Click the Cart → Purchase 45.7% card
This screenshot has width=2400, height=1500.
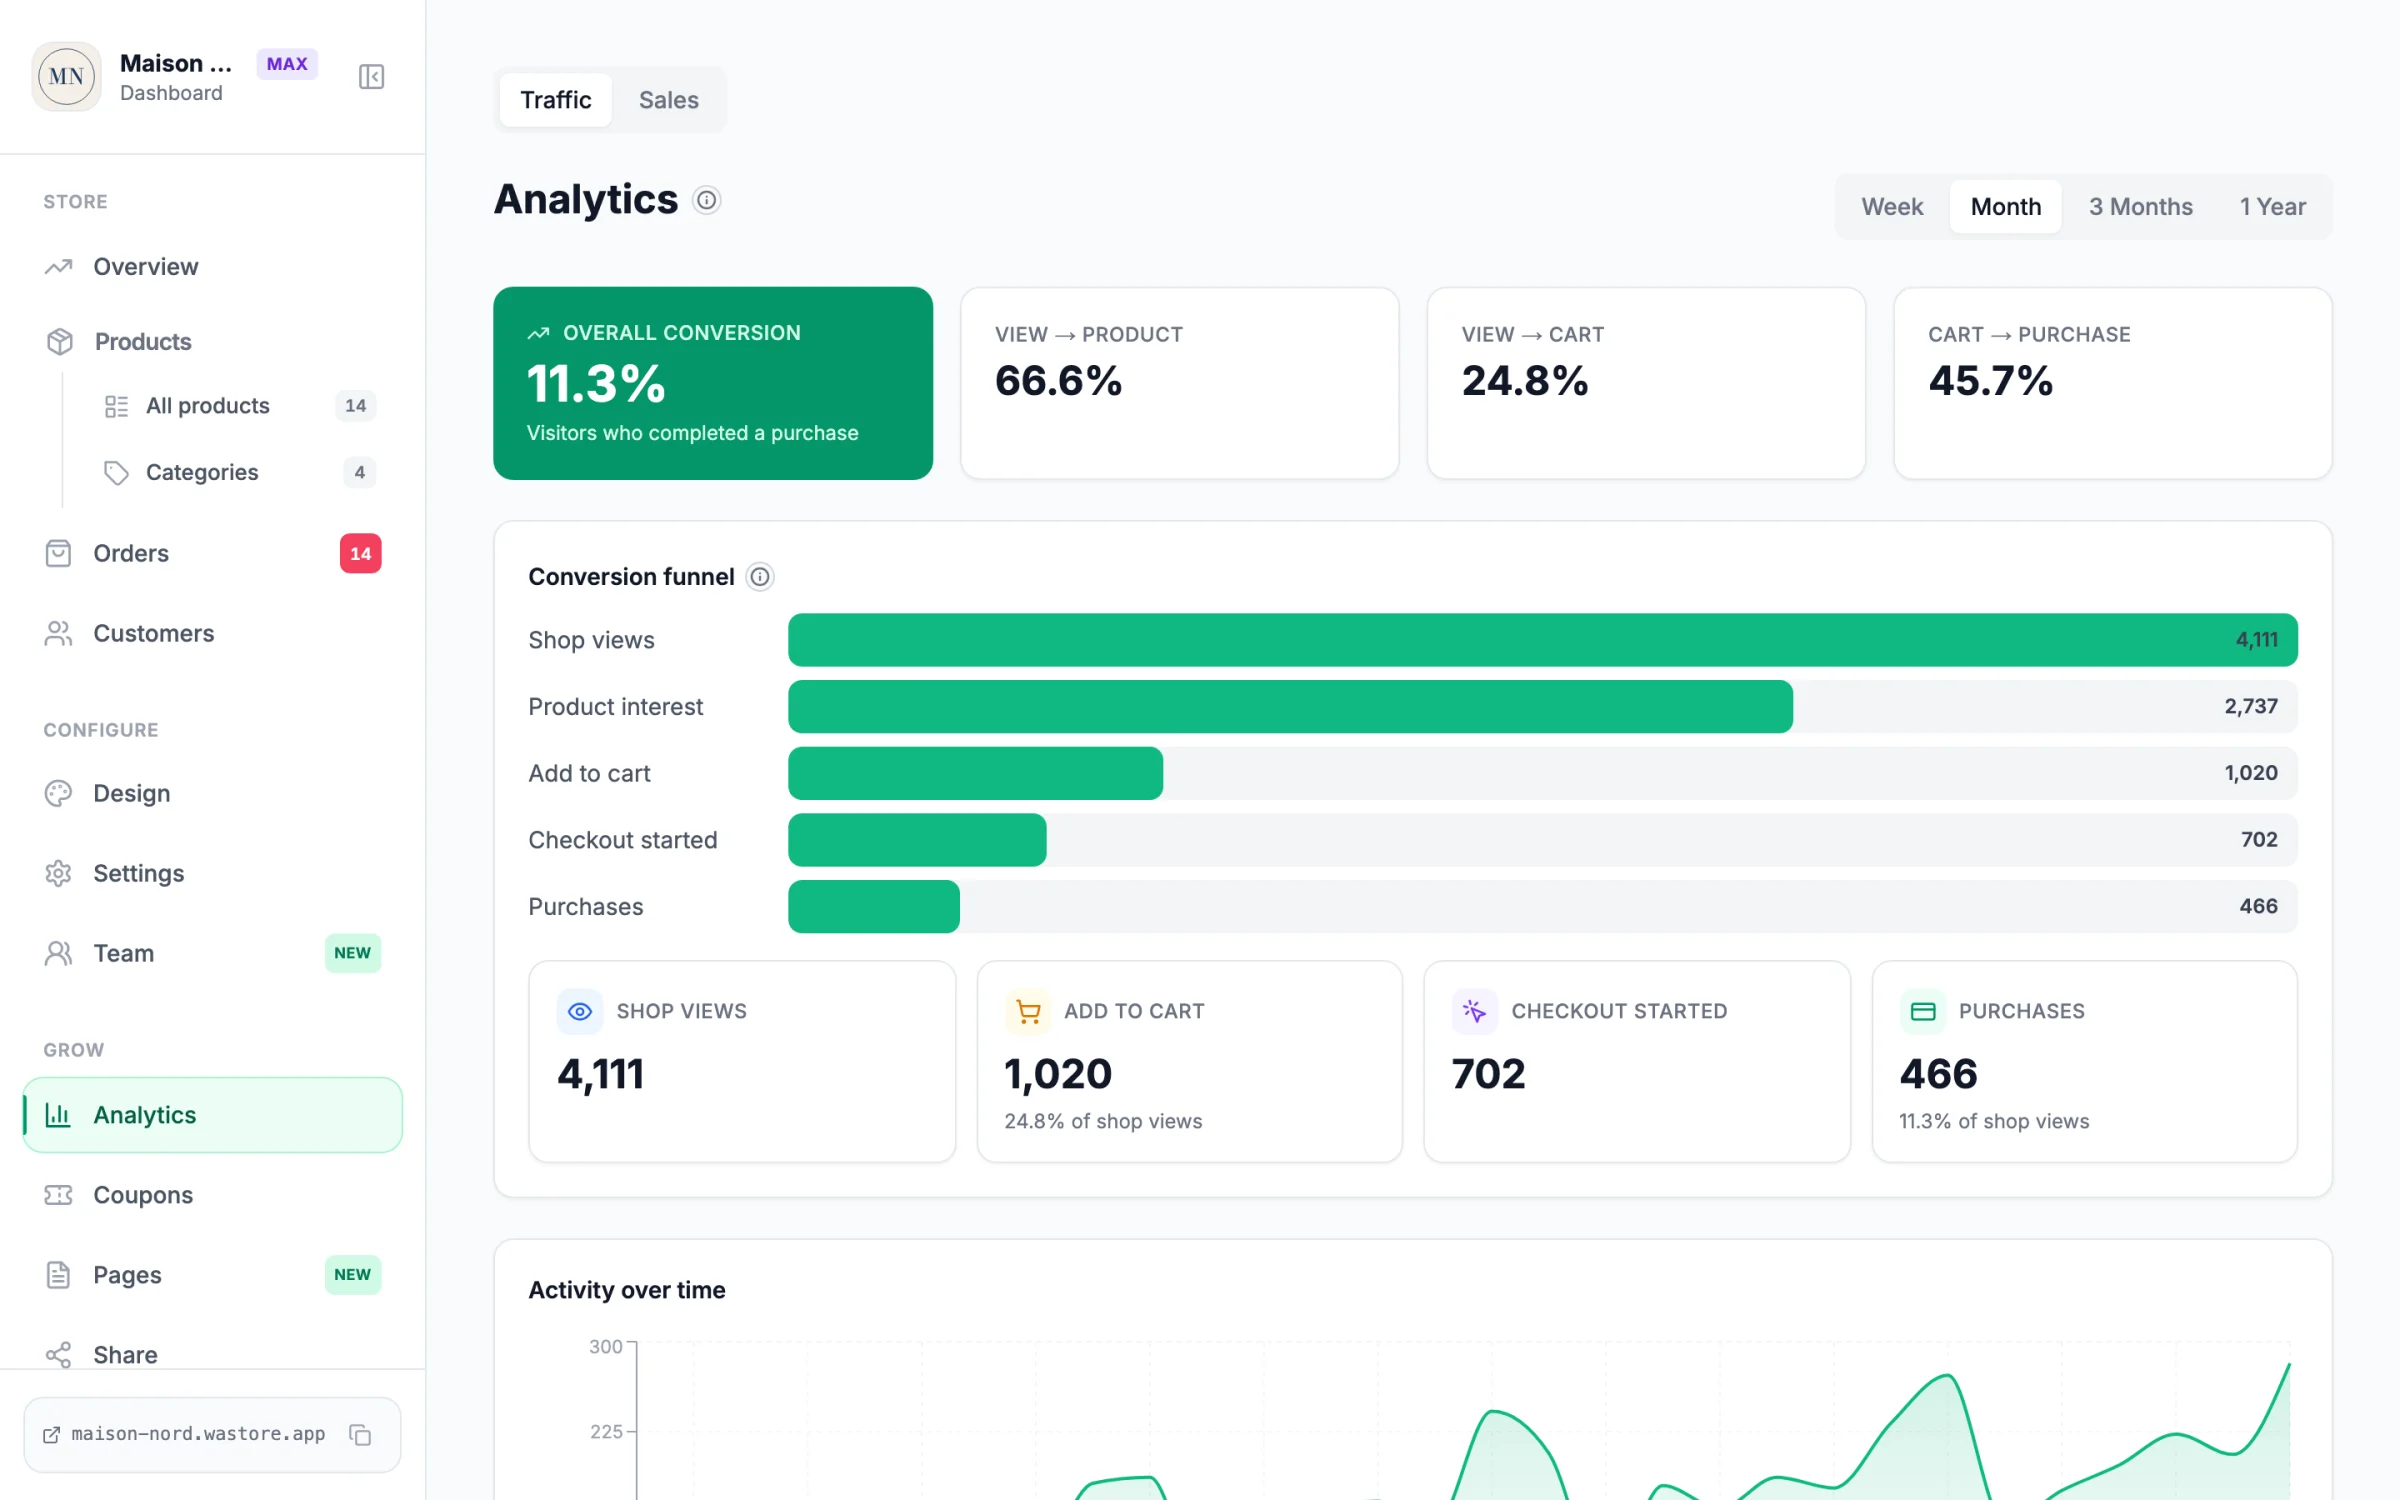2113,383
